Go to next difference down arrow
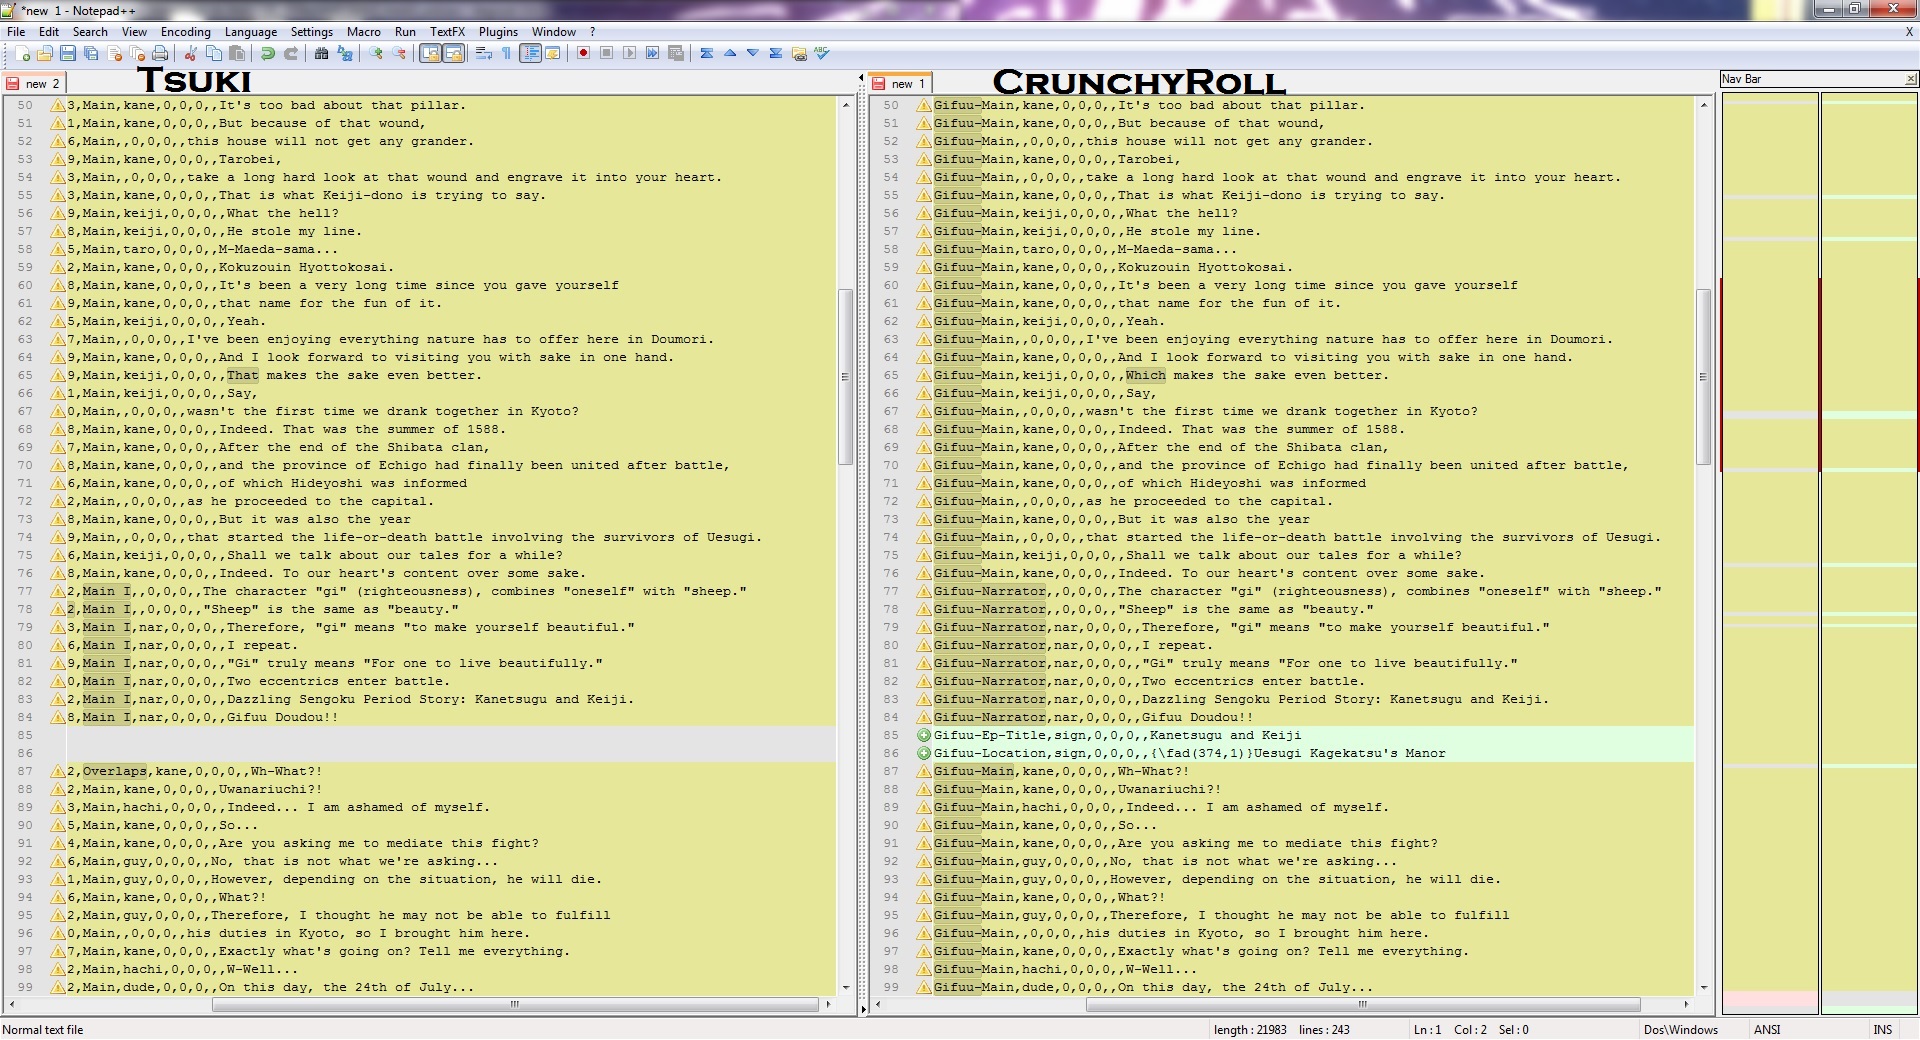This screenshot has height=1040, width=1920. point(753,53)
